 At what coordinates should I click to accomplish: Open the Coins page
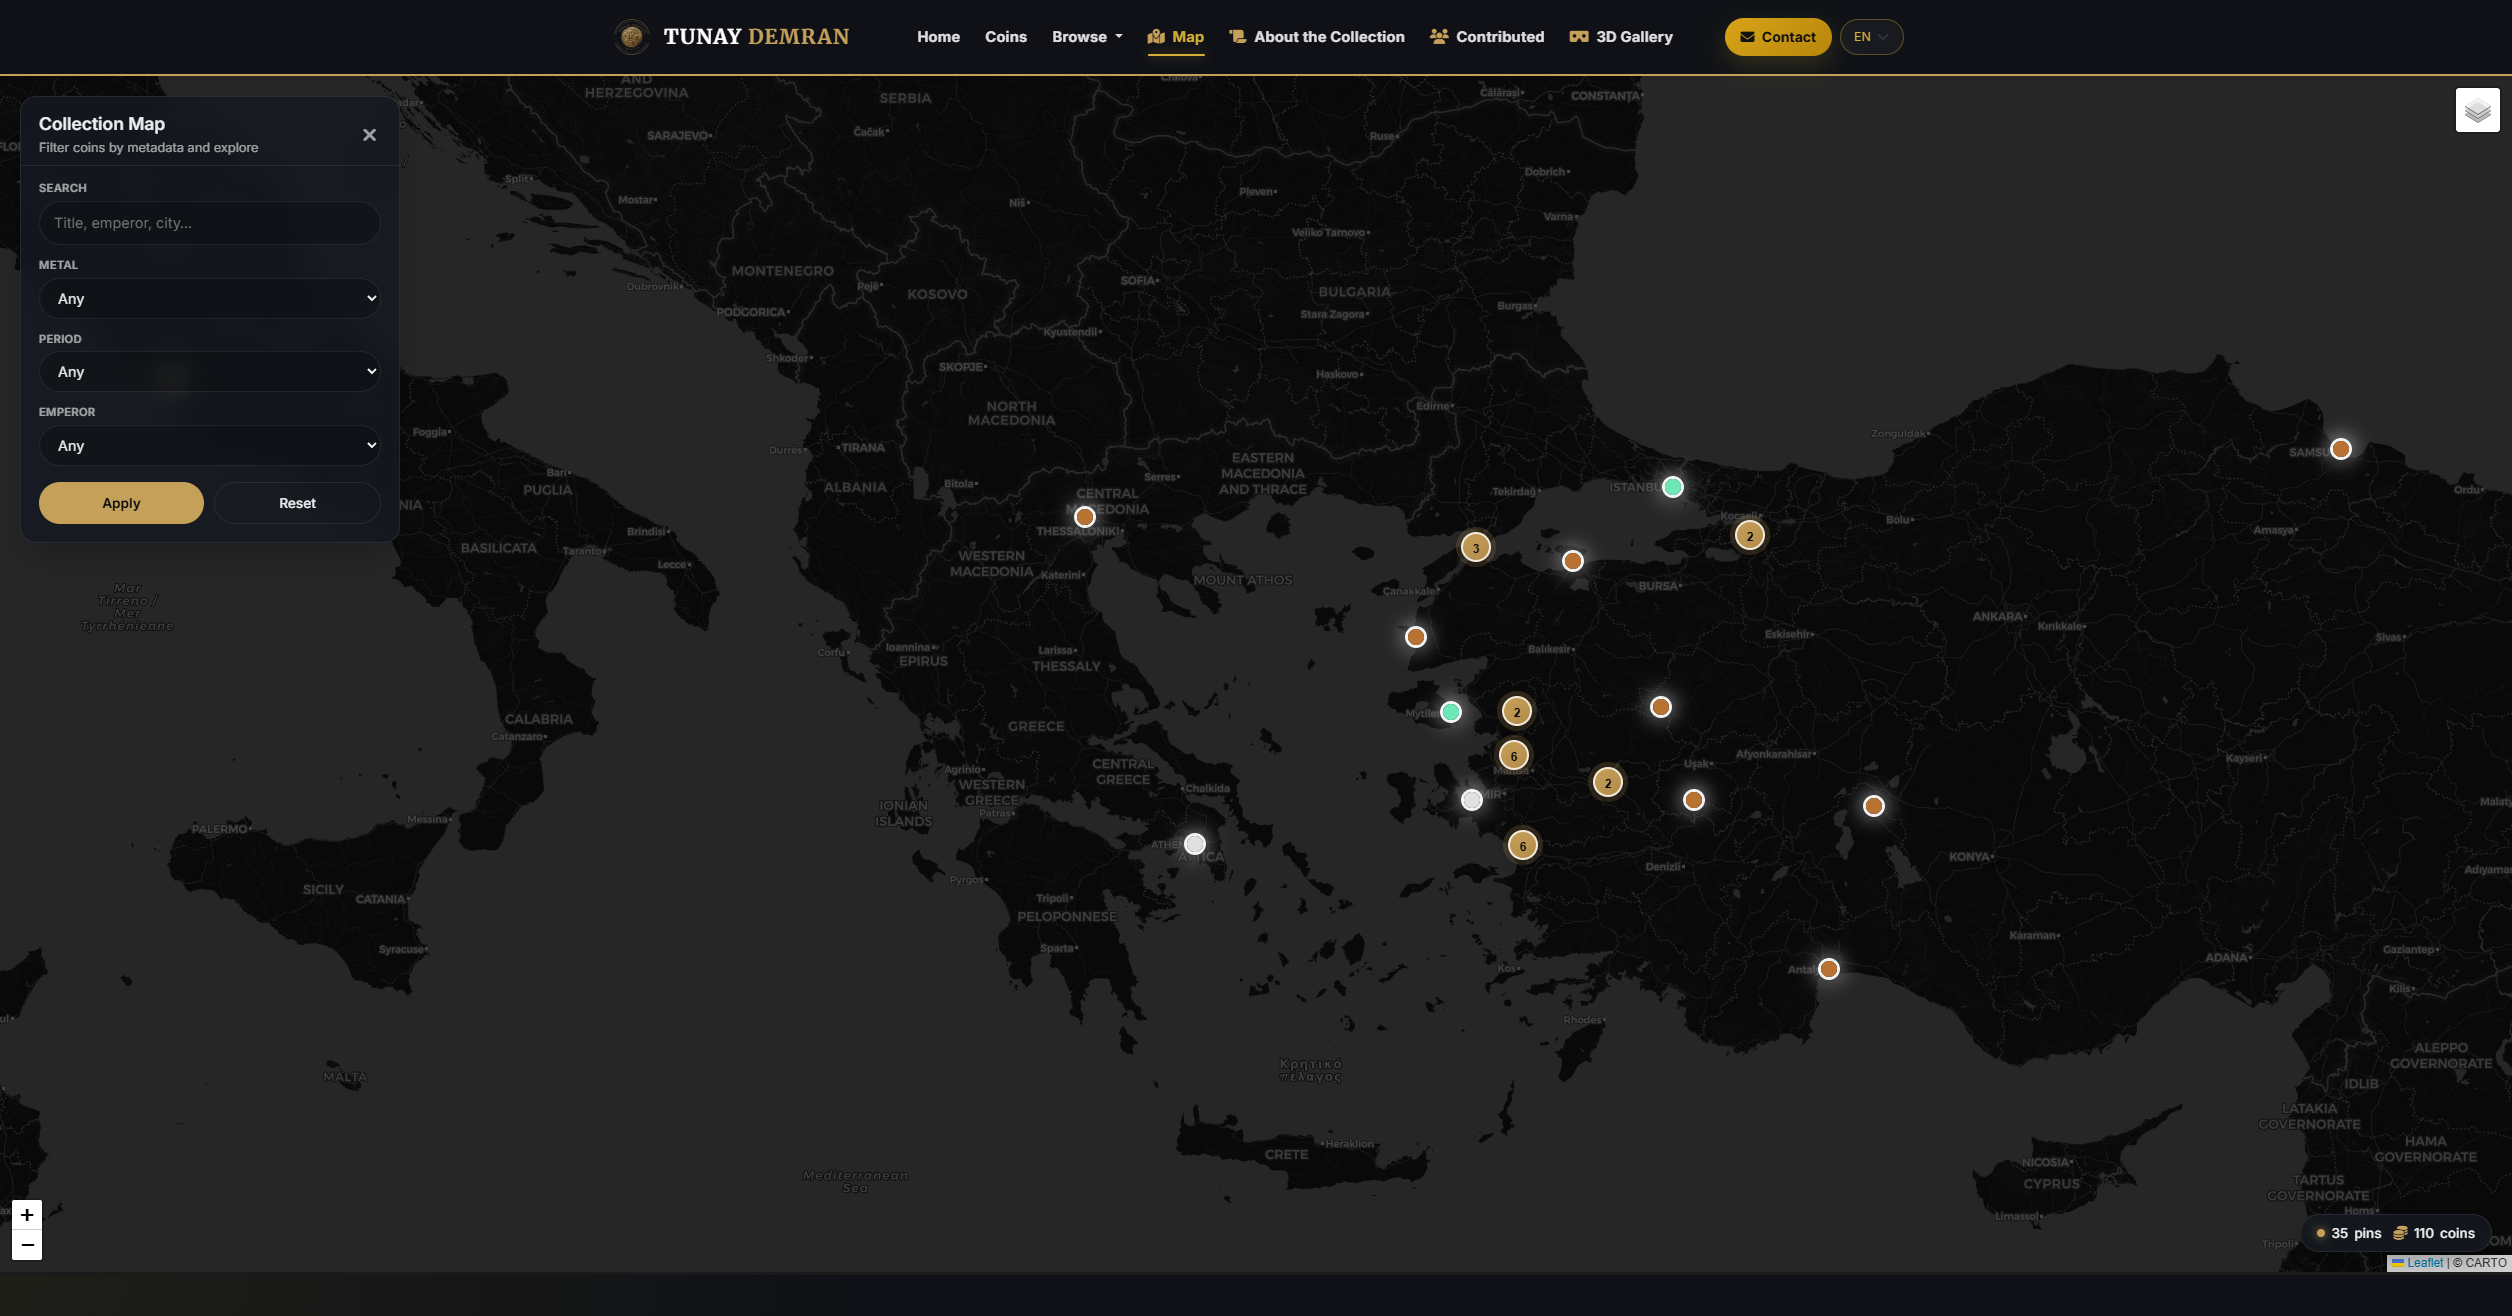(x=1005, y=37)
